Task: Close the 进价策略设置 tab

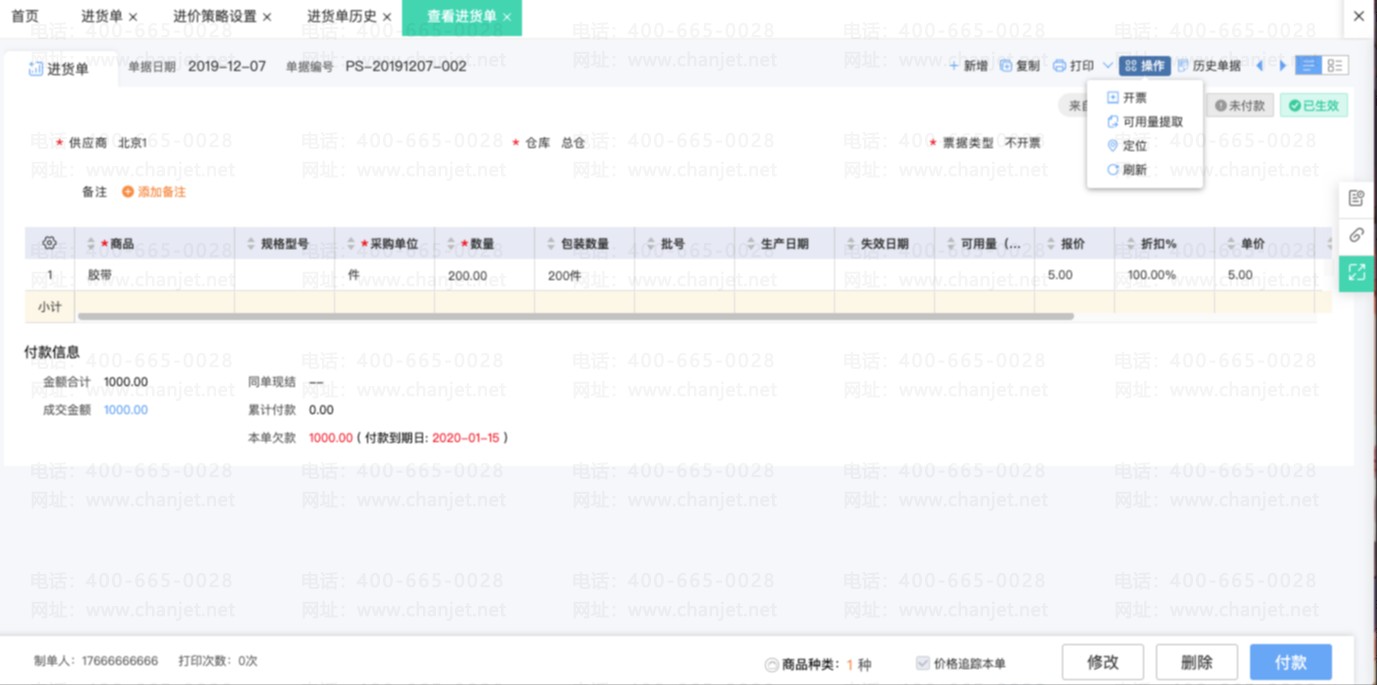Action: (267, 17)
